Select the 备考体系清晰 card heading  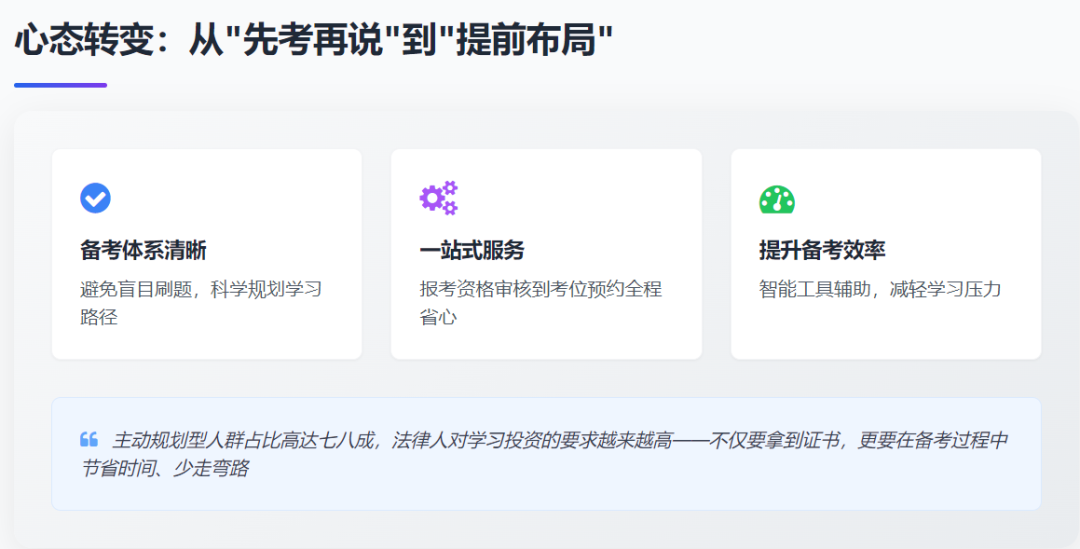click(x=143, y=250)
